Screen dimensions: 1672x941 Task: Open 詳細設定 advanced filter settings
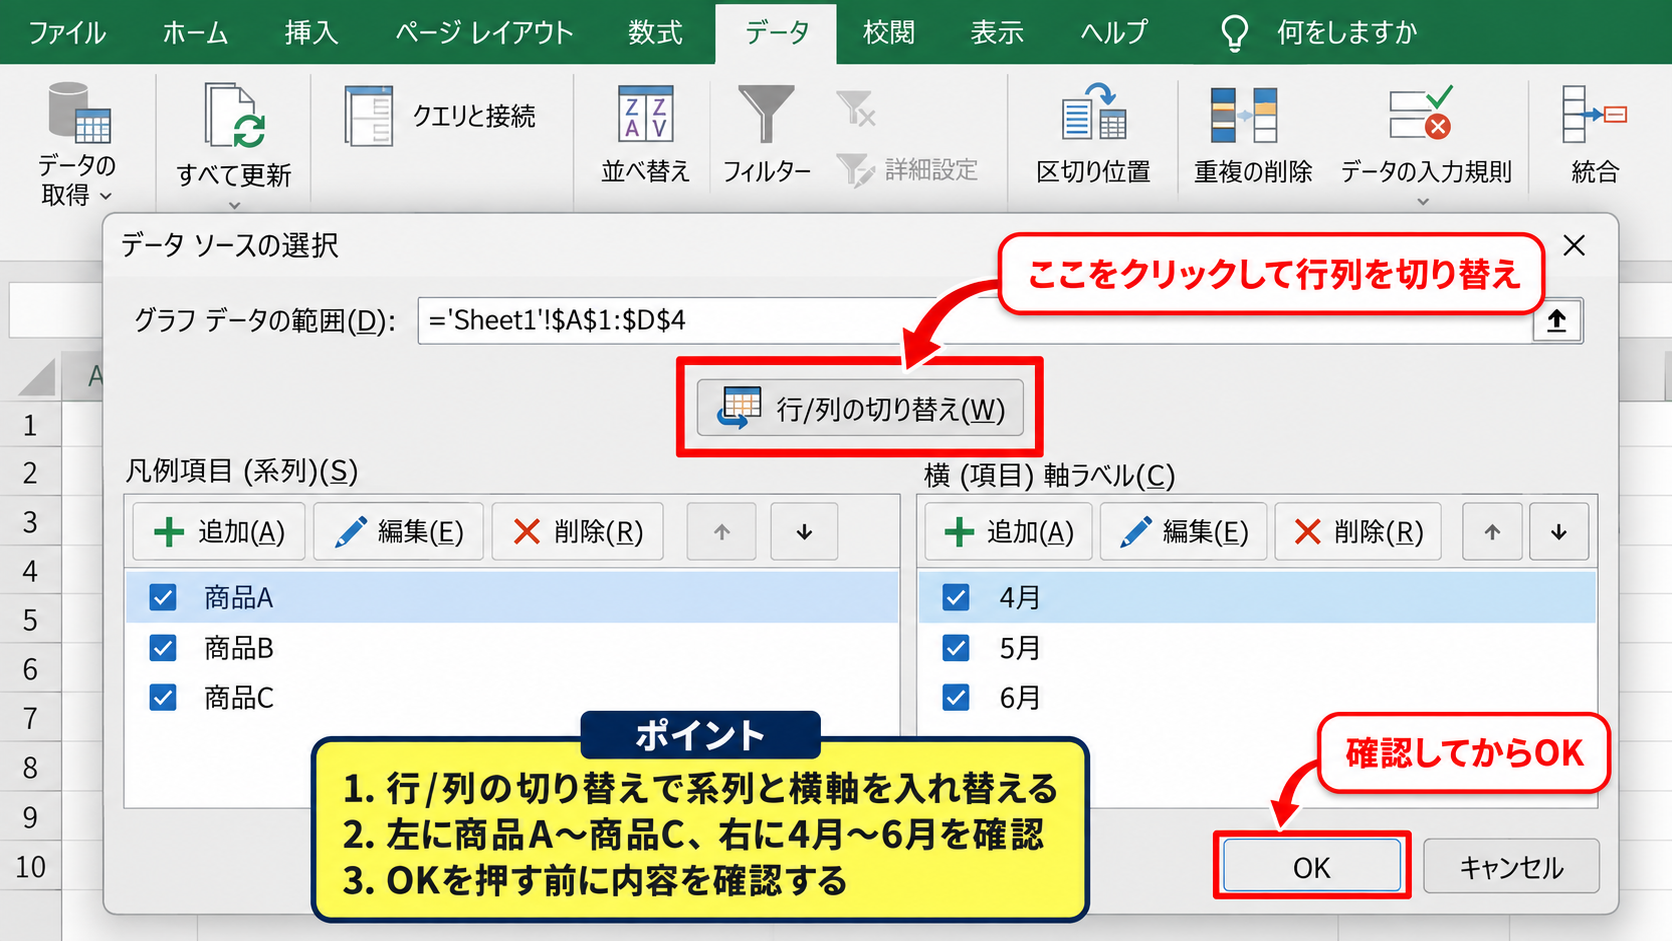tap(907, 170)
